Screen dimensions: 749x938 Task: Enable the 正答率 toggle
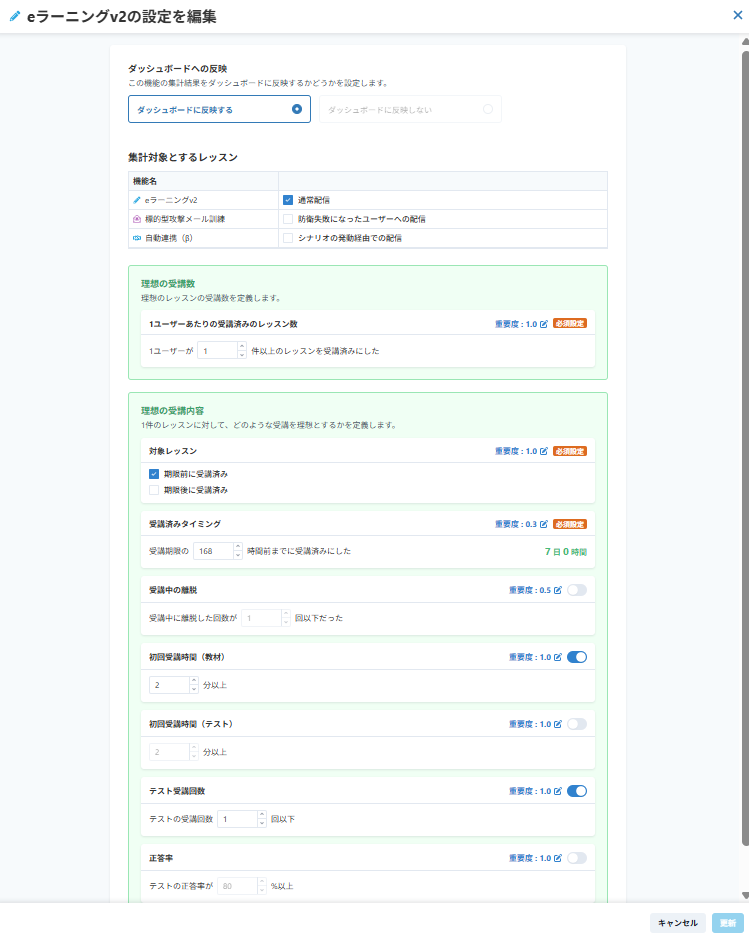coord(577,858)
